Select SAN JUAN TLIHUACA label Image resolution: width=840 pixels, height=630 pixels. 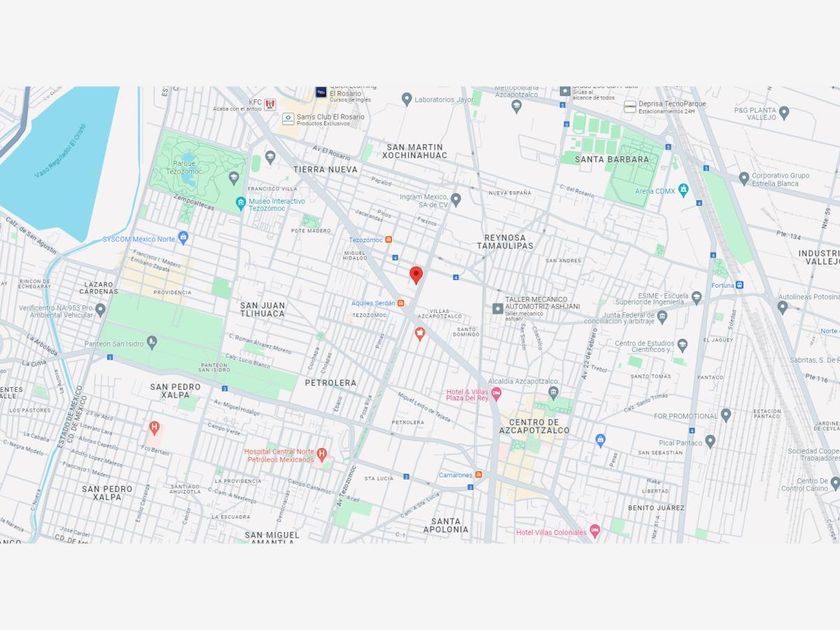262,309
